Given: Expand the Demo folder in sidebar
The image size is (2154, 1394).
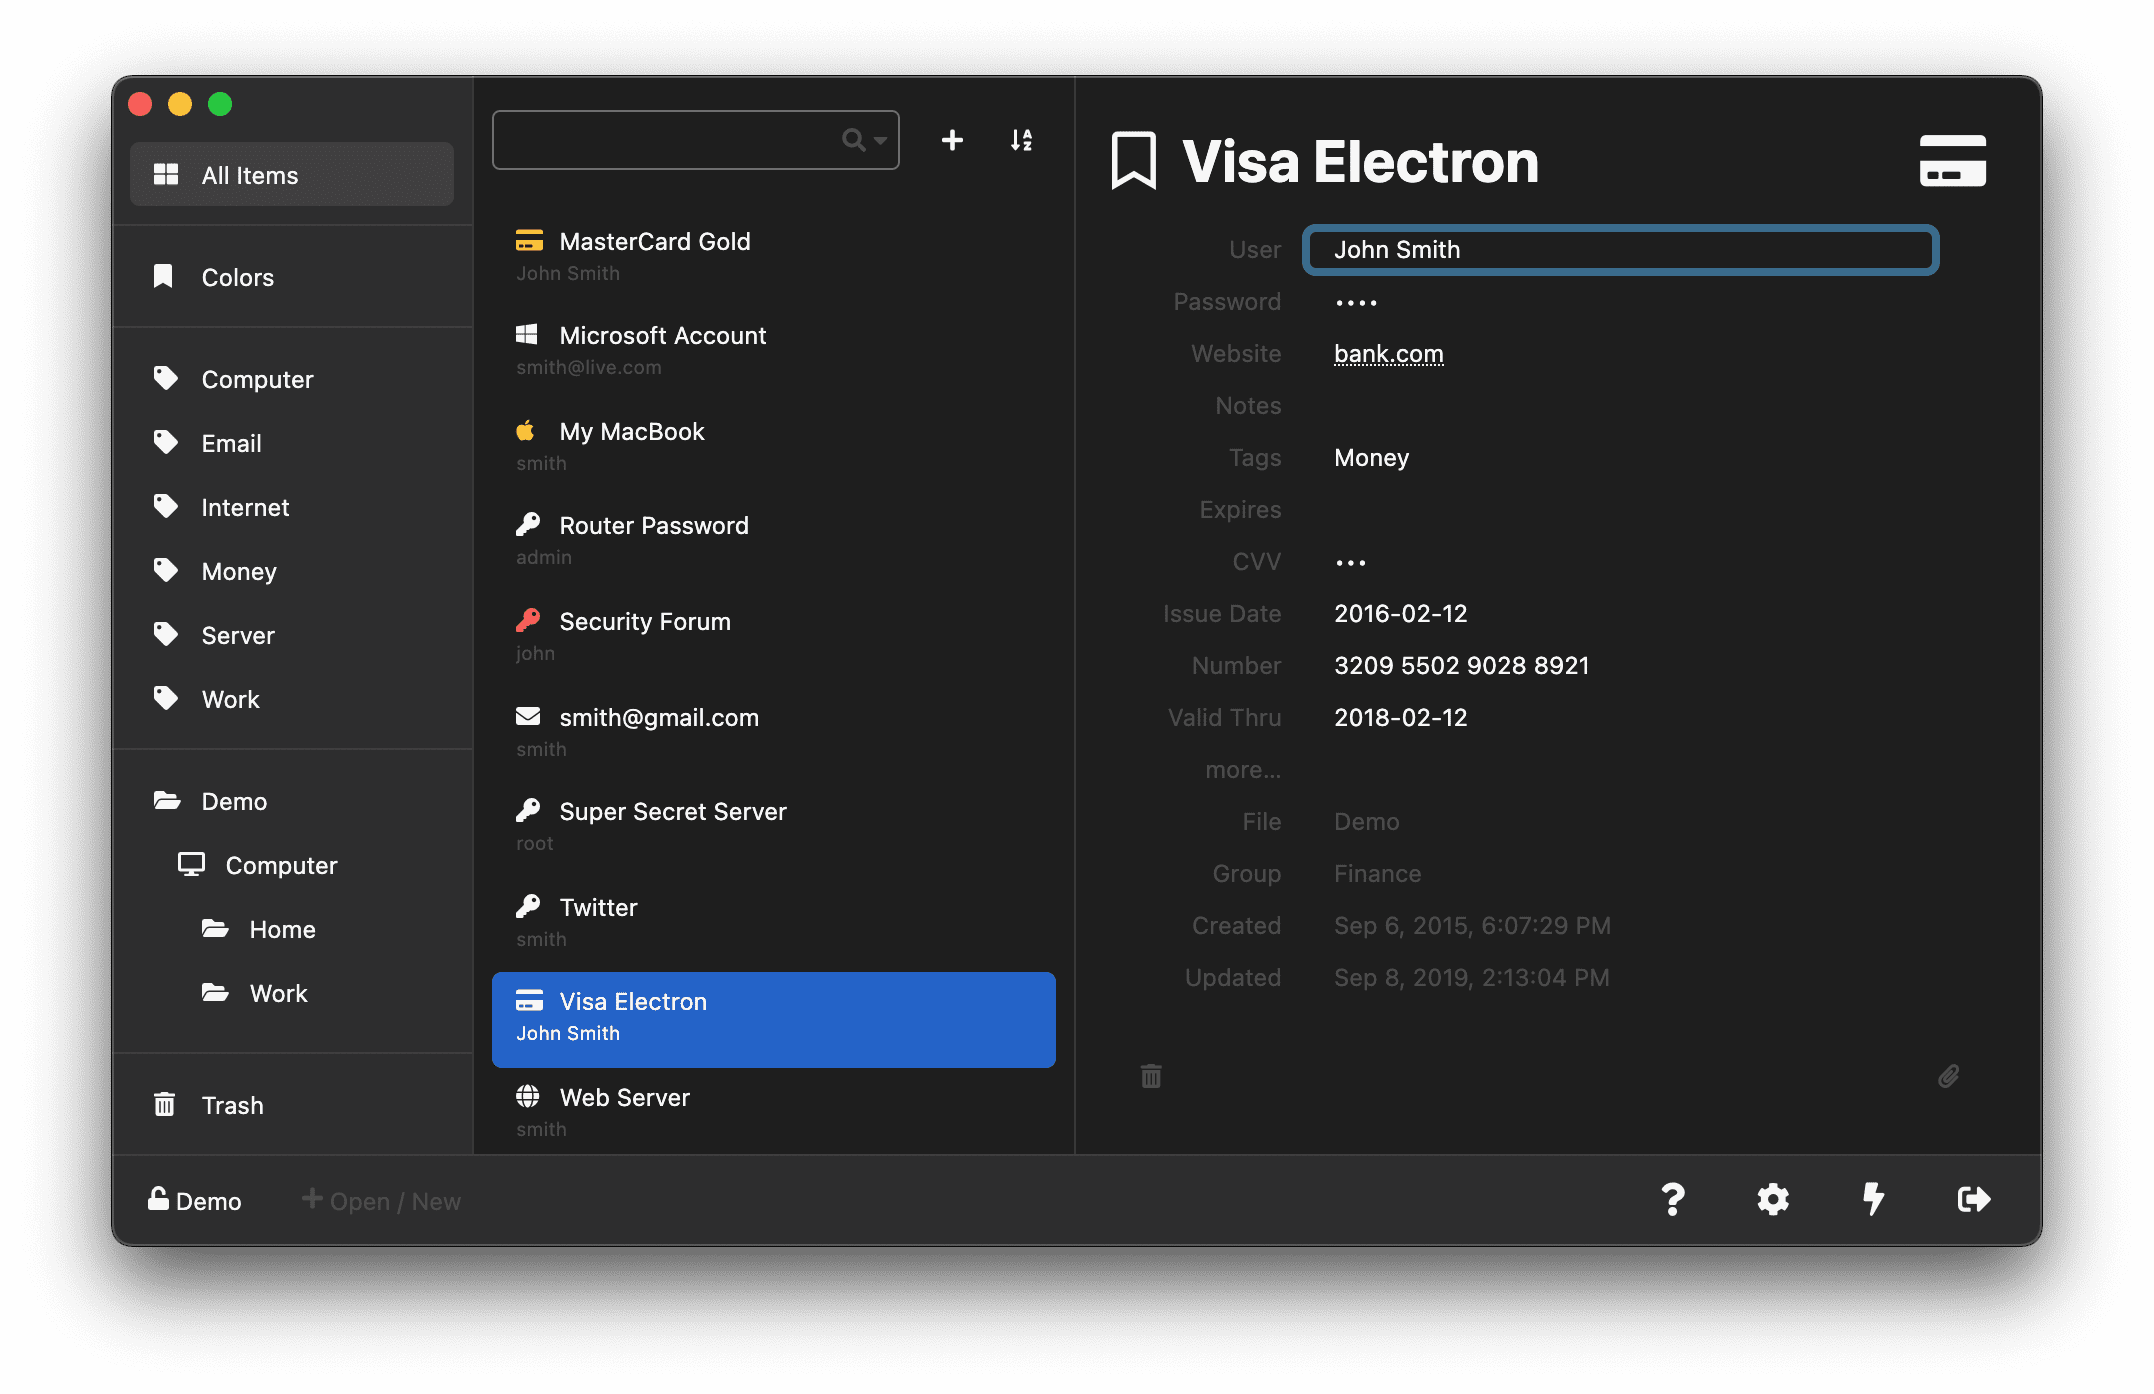Looking at the screenshot, I should (x=232, y=799).
